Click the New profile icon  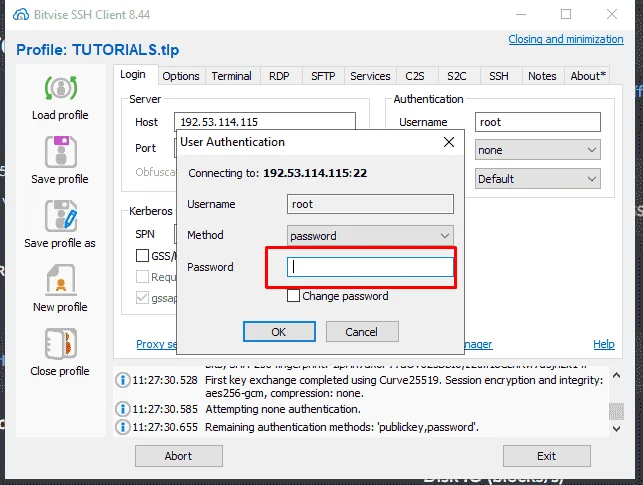click(x=61, y=280)
